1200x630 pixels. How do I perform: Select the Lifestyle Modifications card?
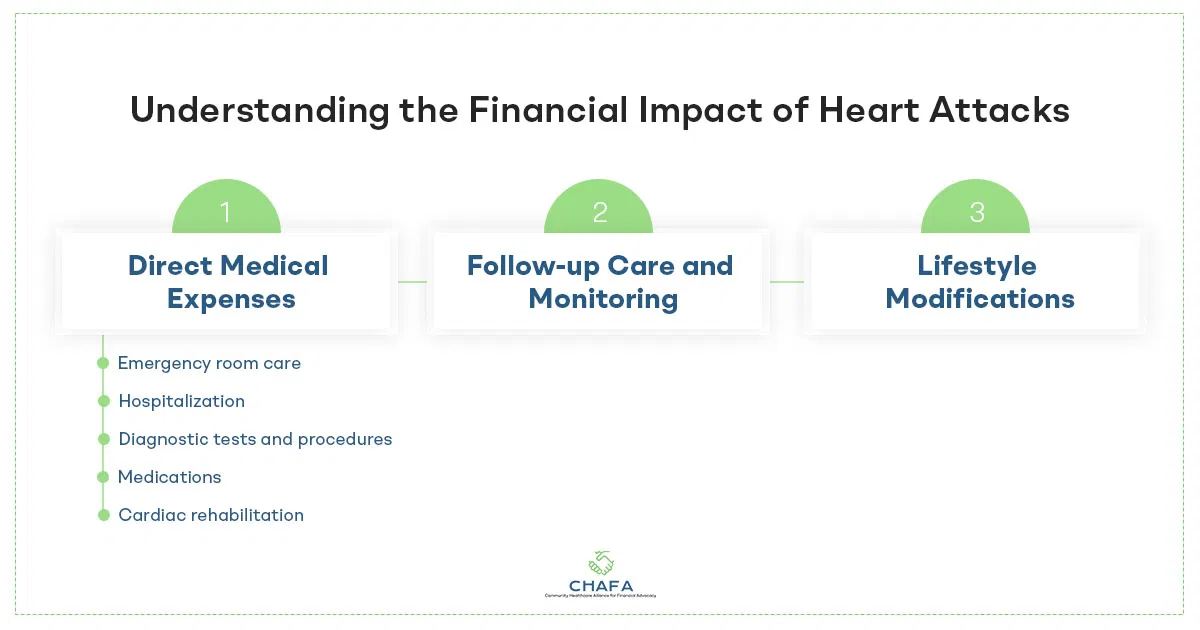pyautogui.click(x=978, y=281)
